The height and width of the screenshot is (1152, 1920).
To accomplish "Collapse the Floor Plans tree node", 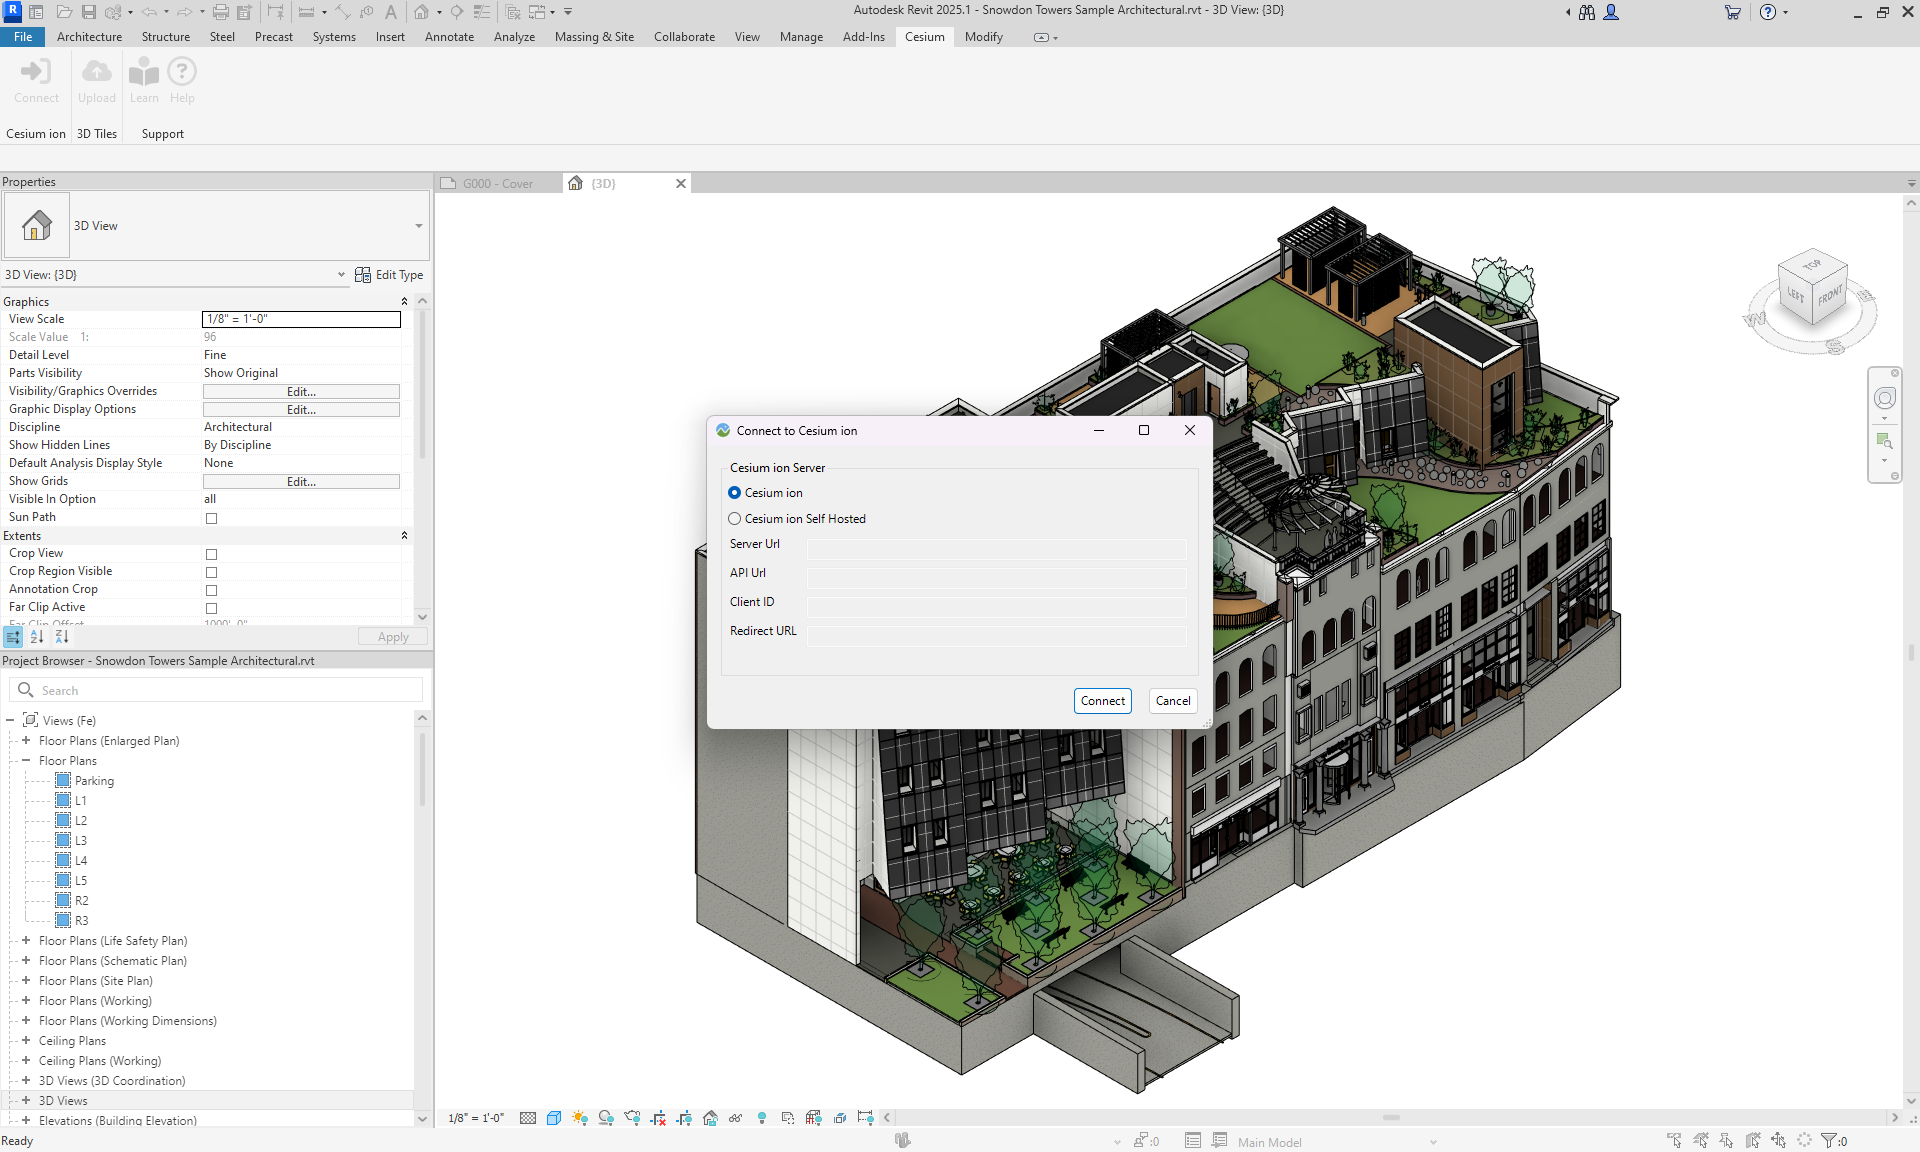I will (26, 761).
